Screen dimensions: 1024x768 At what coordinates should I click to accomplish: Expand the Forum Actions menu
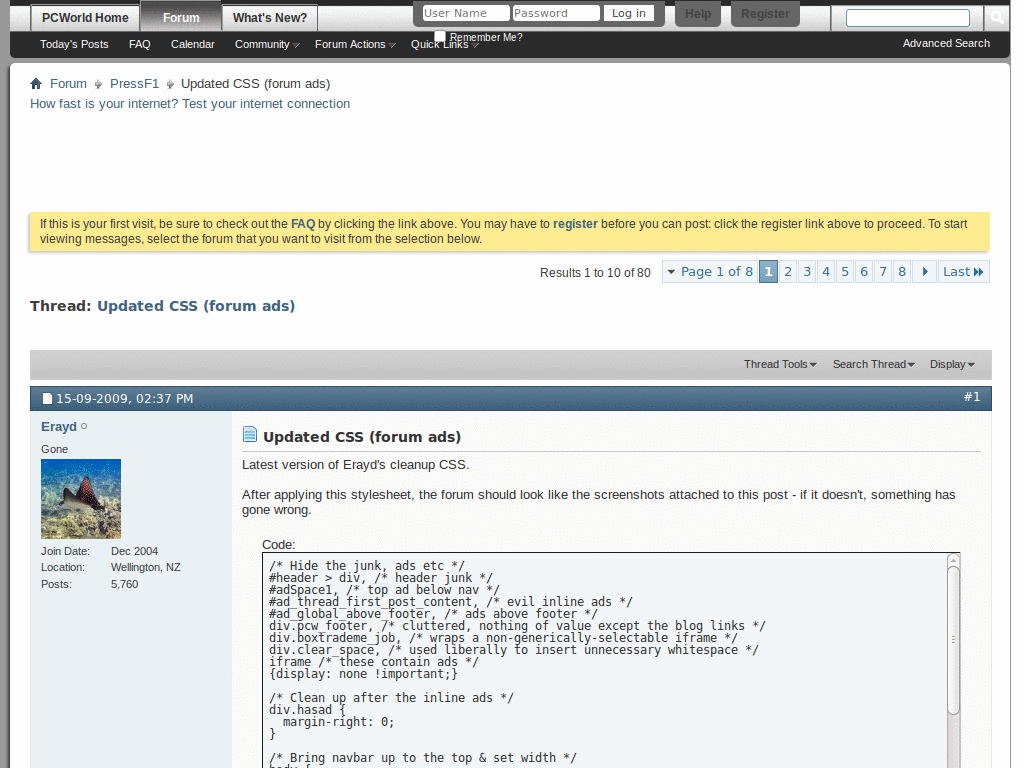(350, 44)
